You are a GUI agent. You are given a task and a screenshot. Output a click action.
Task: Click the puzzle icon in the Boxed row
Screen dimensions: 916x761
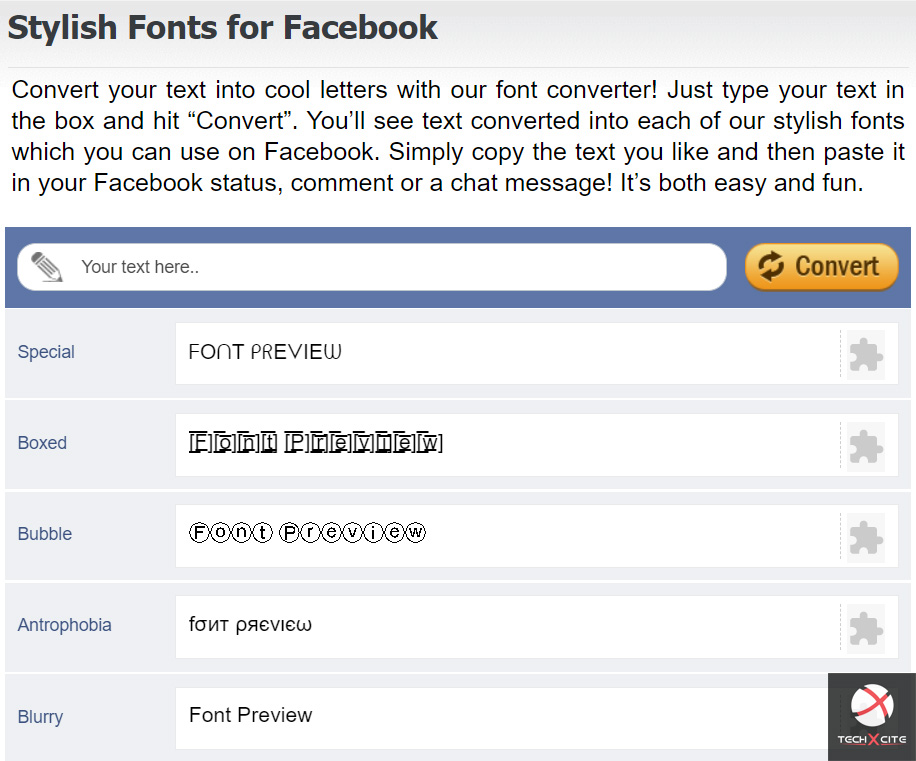click(x=866, y=447)
